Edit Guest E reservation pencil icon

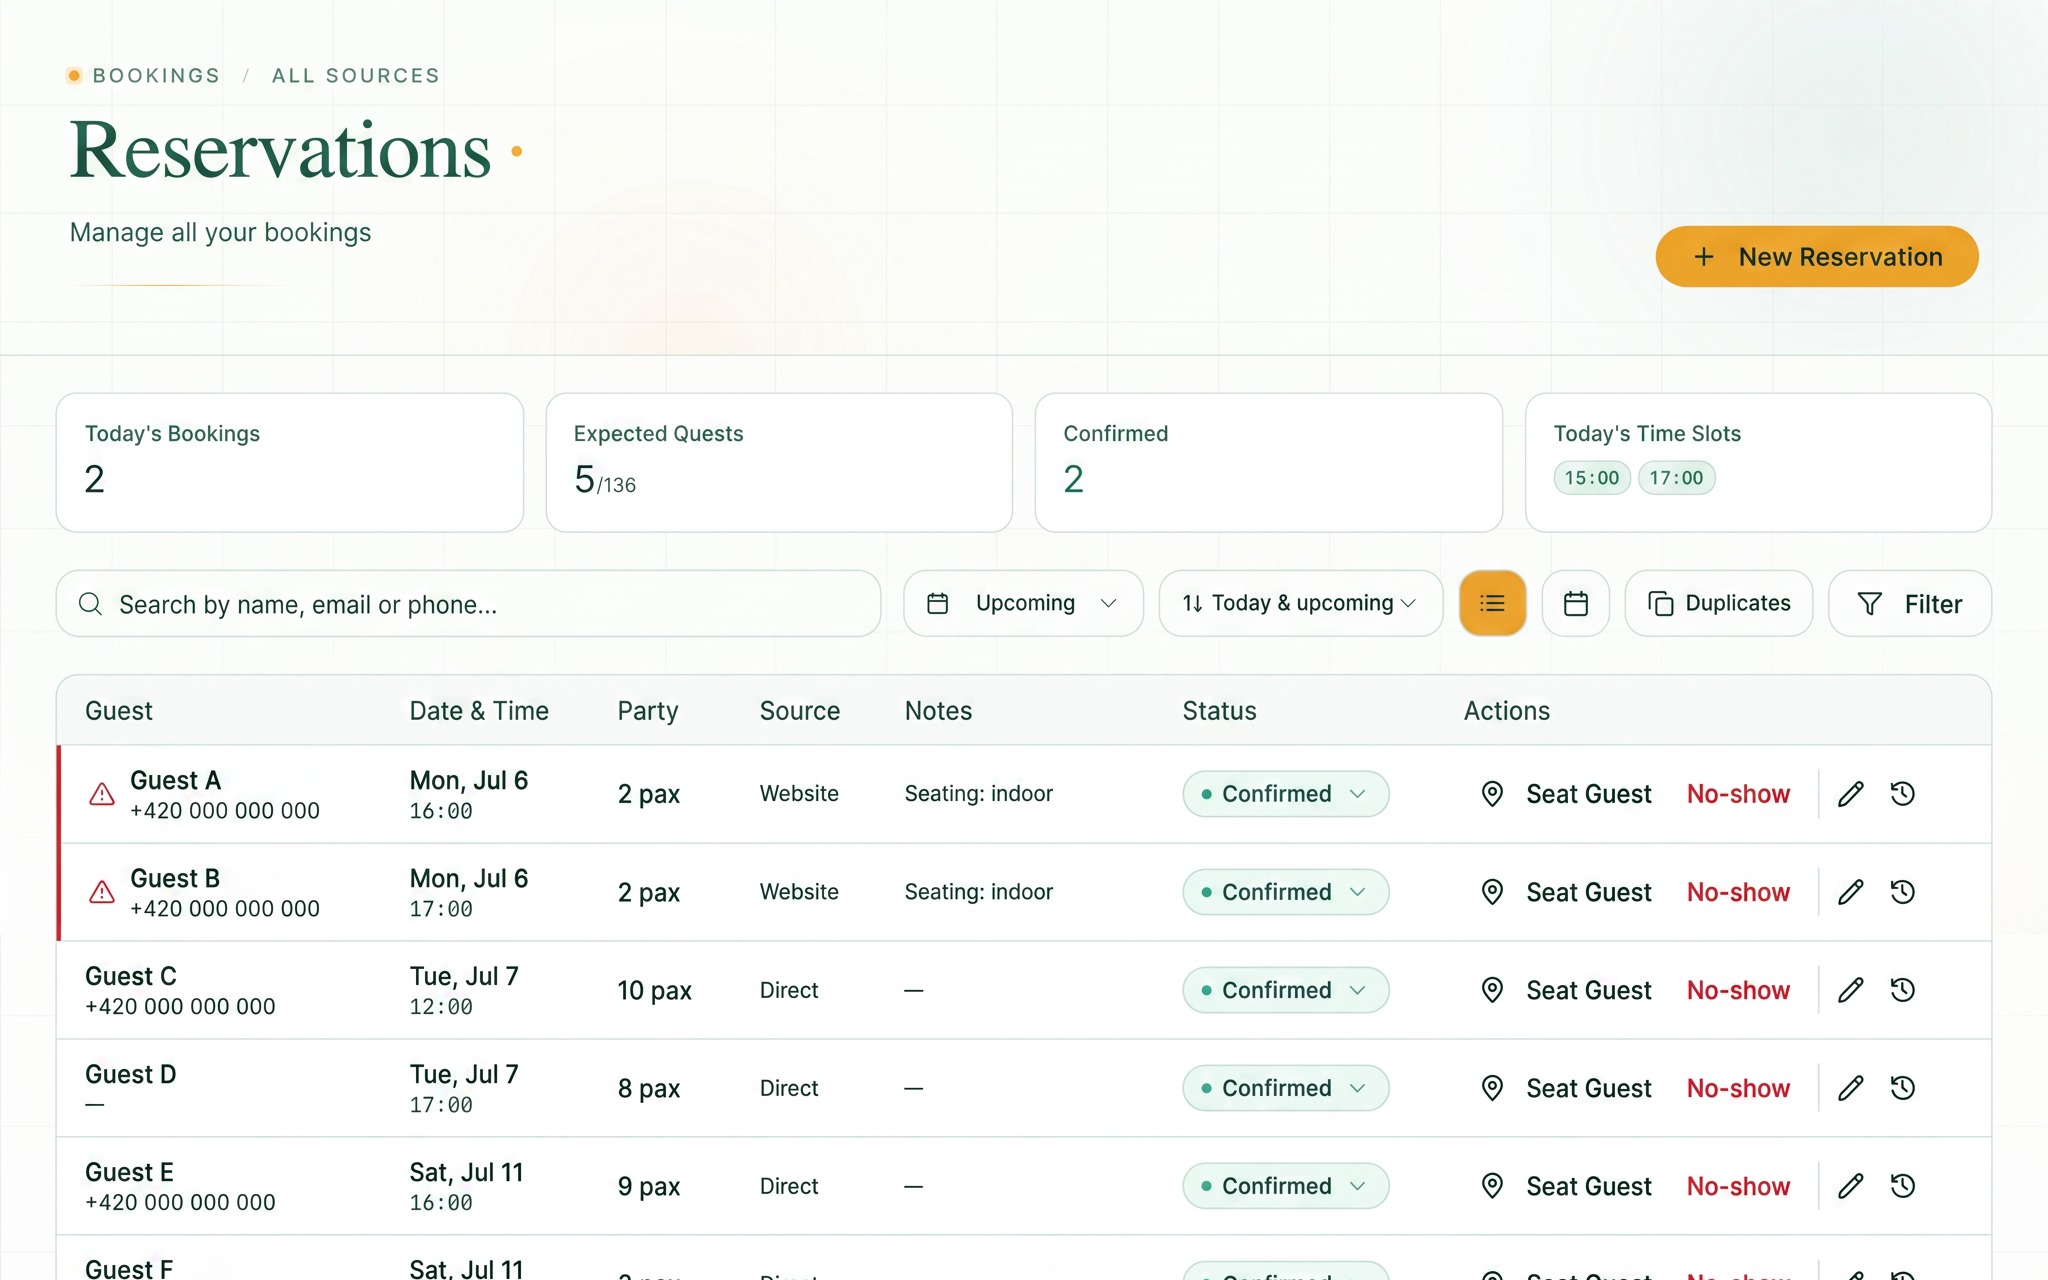(1851, 1186)
